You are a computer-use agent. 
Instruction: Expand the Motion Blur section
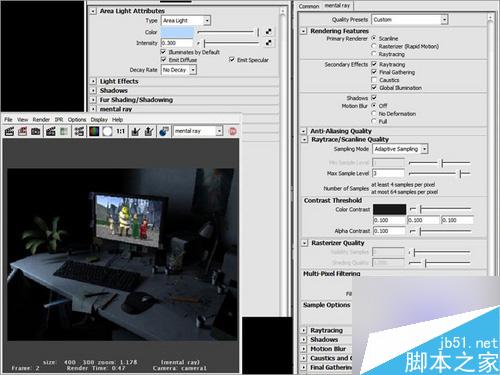click(303, 349)
